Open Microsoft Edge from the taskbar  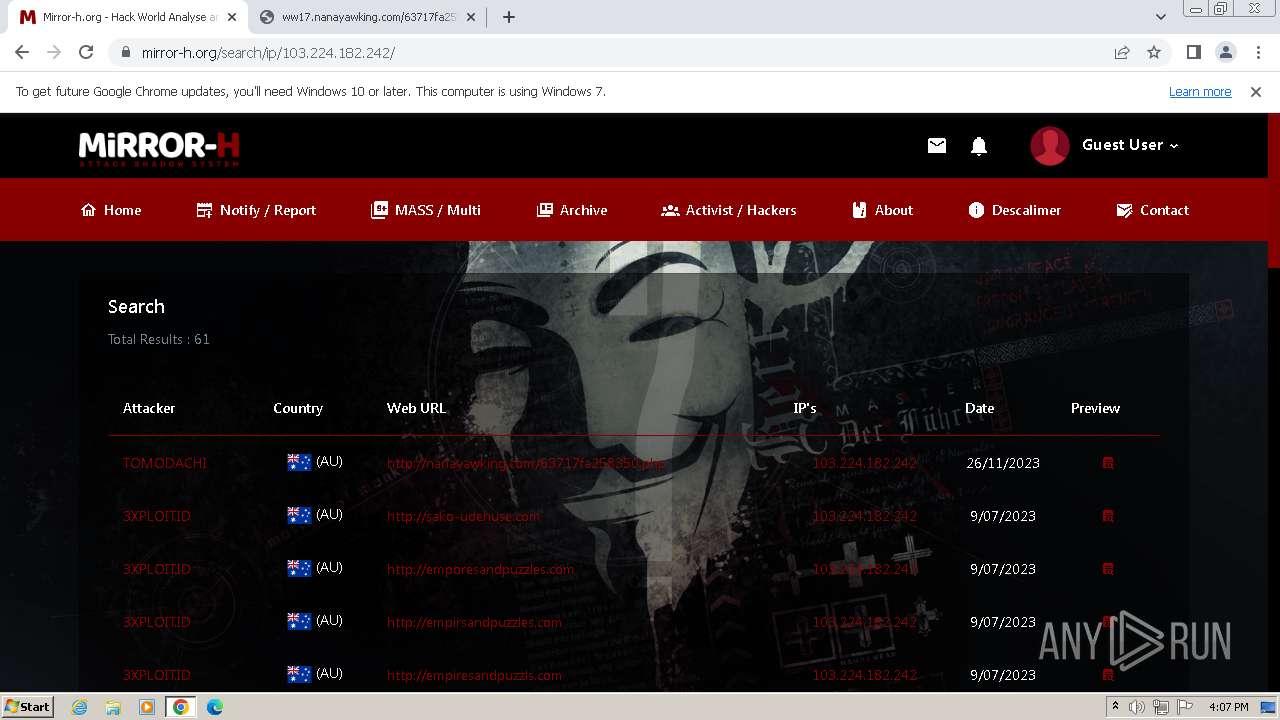click(215, 707)
